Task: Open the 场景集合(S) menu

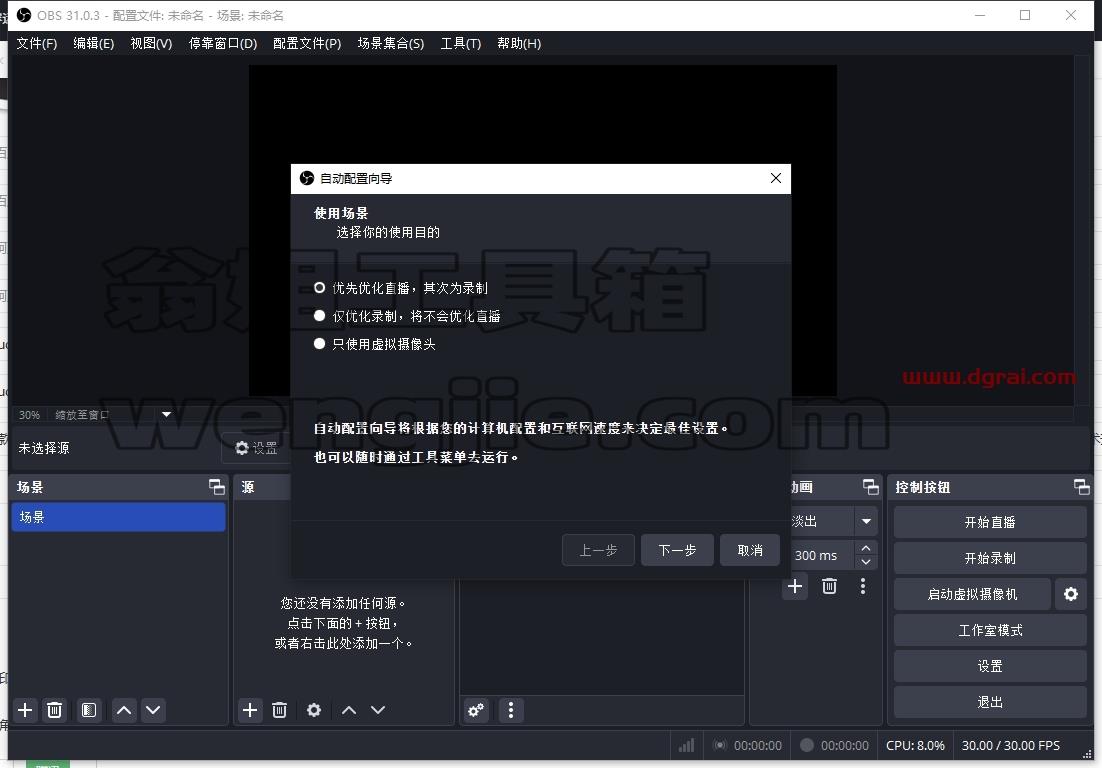Action: 390,43
